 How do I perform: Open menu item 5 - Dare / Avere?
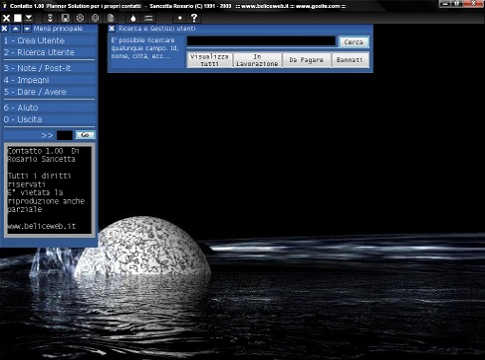(49, 92)
